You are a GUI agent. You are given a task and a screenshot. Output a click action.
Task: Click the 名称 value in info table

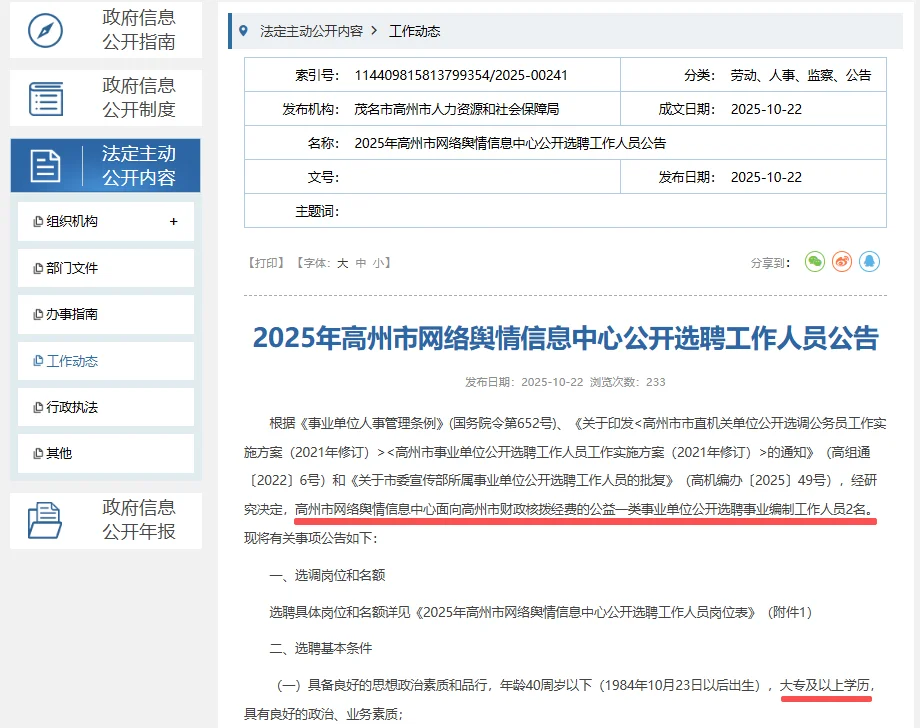(x=510, y=143)
